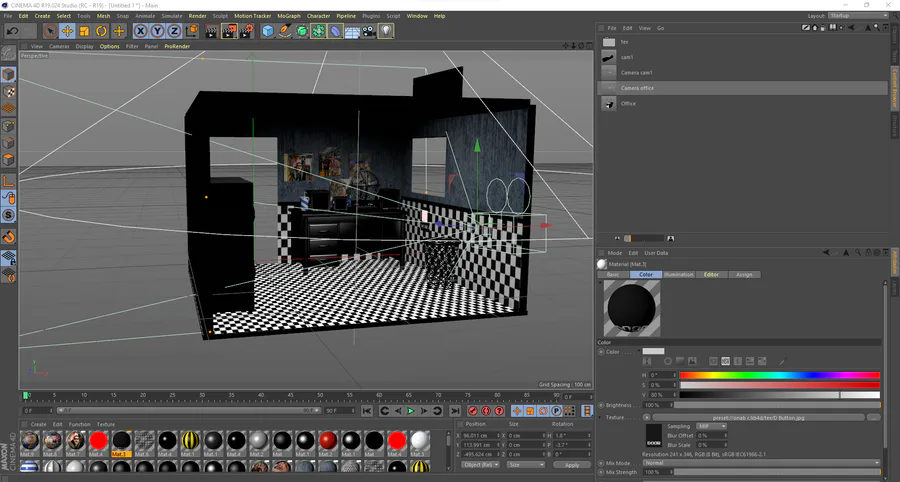
Task: Open the File menu in main menu bar
Action: (8, 16)
